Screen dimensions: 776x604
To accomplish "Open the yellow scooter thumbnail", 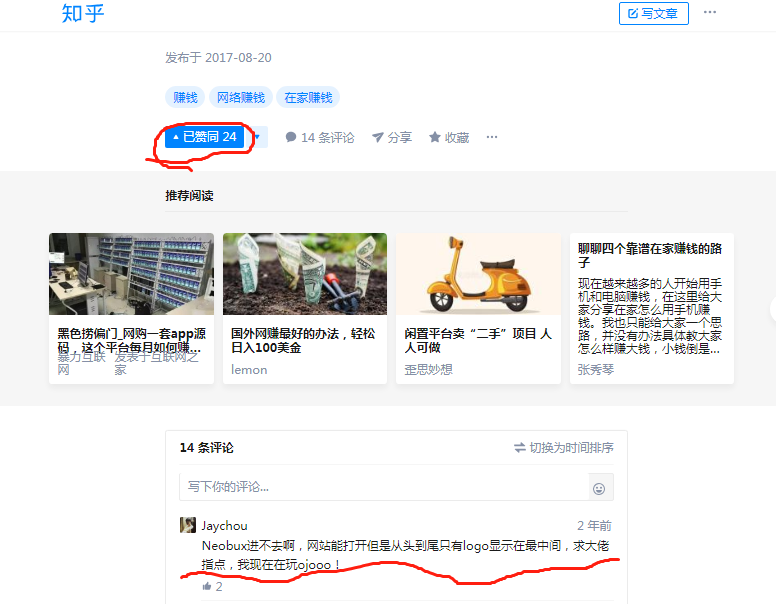I will pos(479,274).
